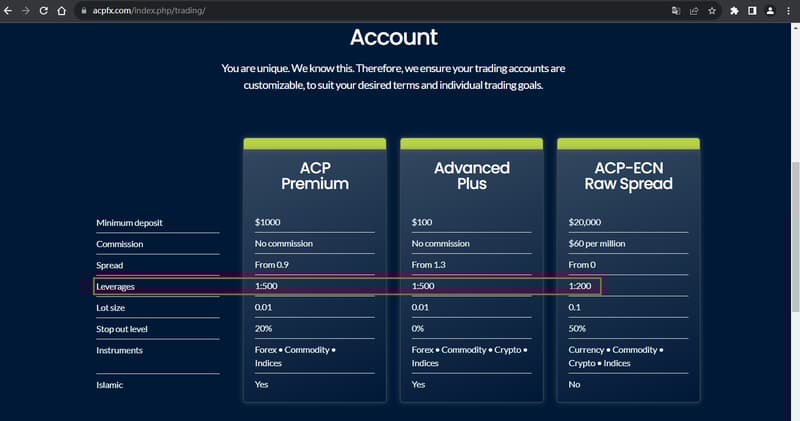Select the ACP-ECN Raw Spread card title
This screenshot has width=800, height=421.
tap(629, 176)
